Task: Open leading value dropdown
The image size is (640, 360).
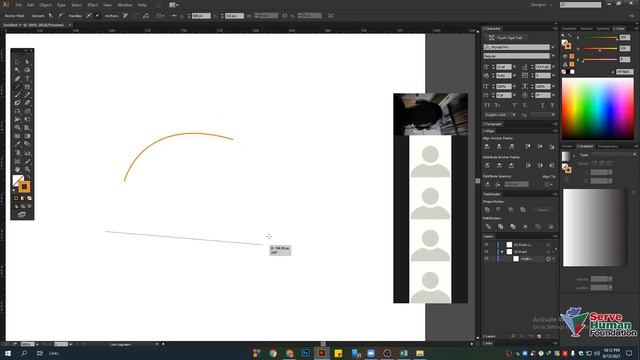Action: click(x=553, y=67)
